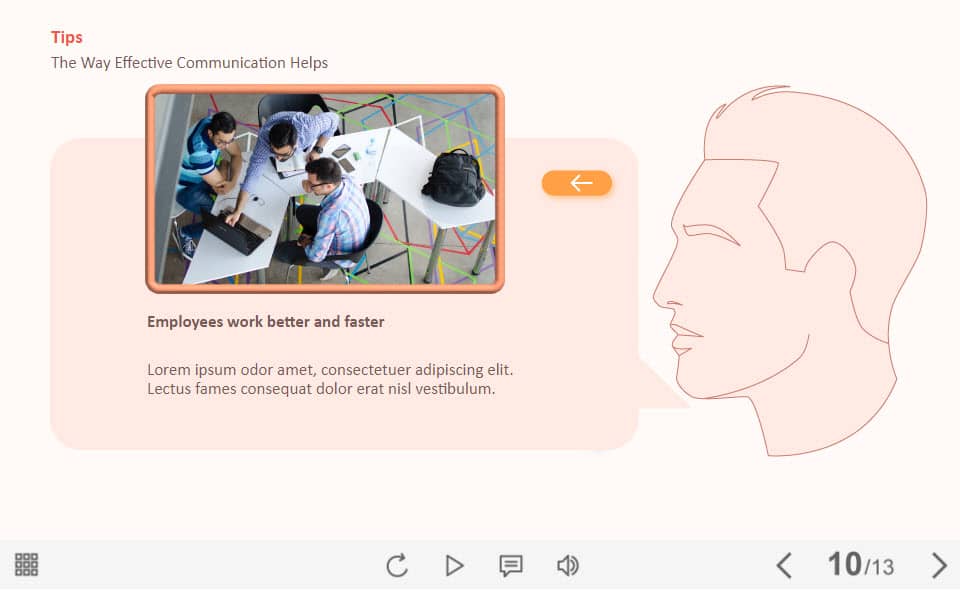
Task: Go to previous slide chevron
Action: tap(784, 565)
